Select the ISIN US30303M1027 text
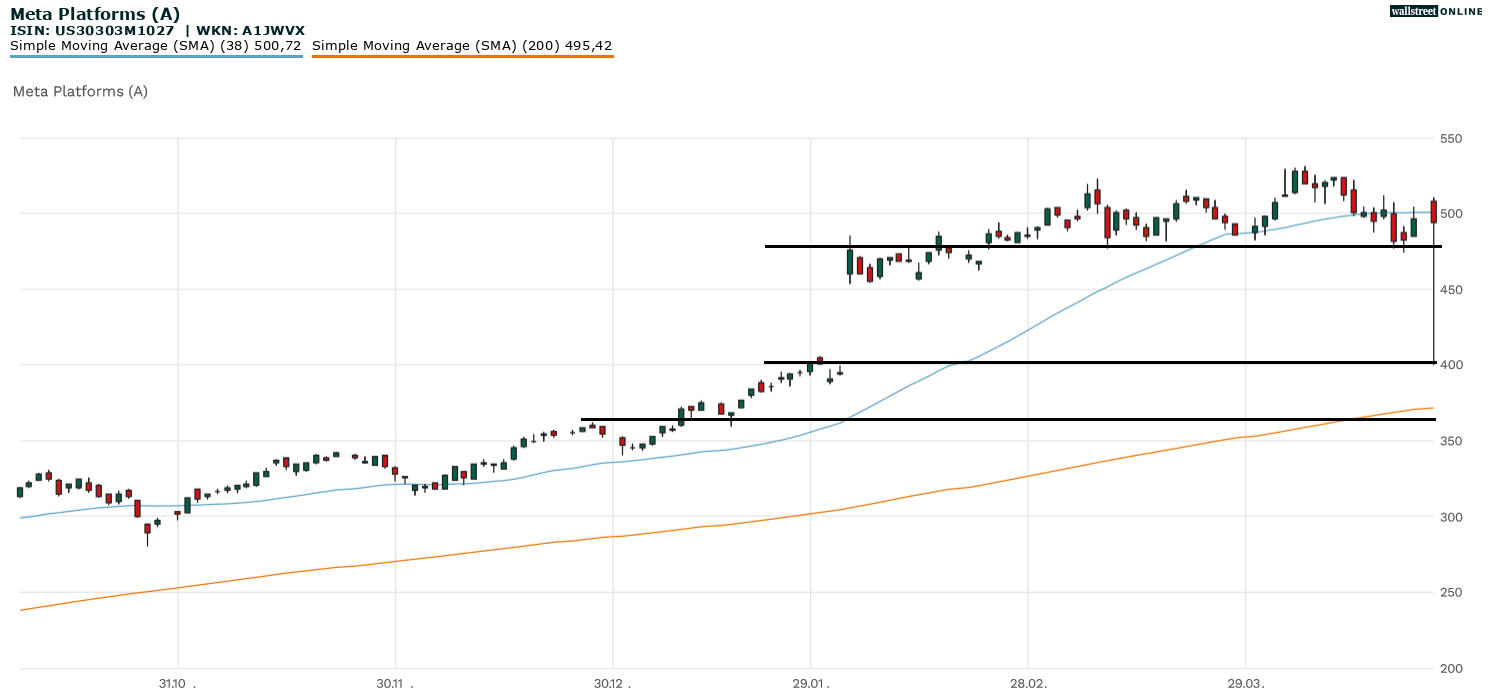The width and height of the screenshot is (1490, 689). [x=92, y=31]
